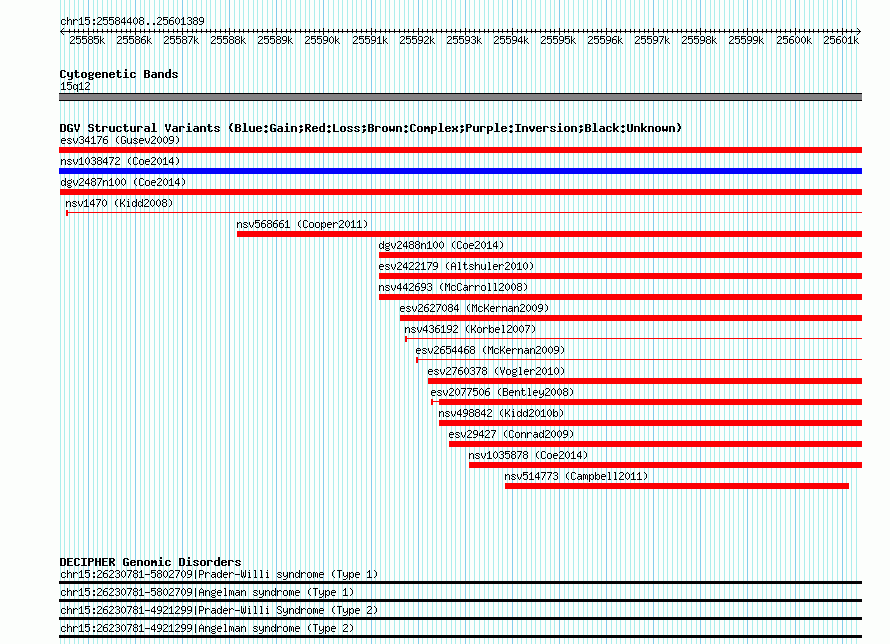Select the red bar under nsv568661

[x=549, y=234]
